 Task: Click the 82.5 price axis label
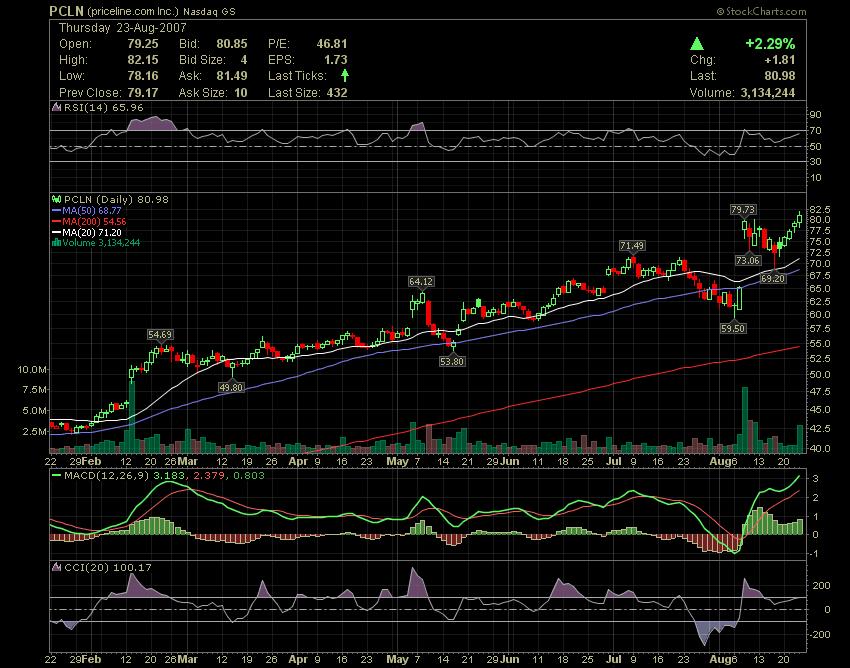[x=821, y=209]
